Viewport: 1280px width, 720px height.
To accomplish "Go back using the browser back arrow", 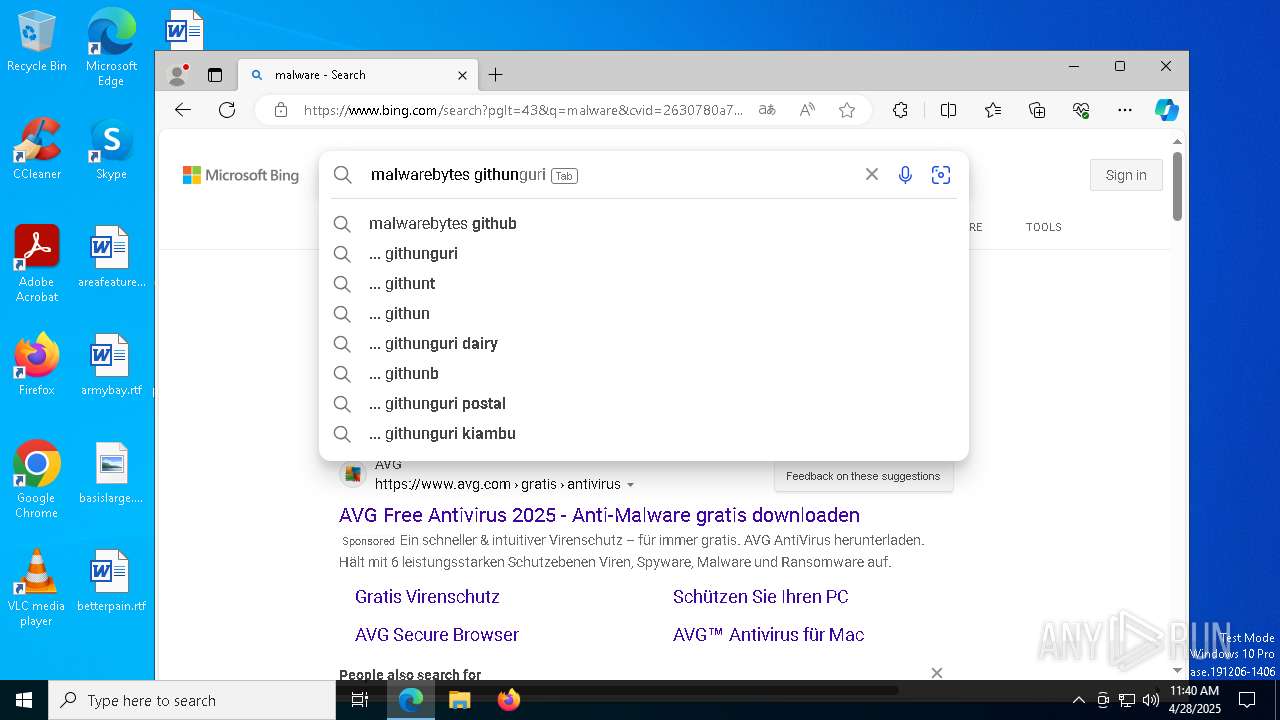I will (x=183, y=110).
